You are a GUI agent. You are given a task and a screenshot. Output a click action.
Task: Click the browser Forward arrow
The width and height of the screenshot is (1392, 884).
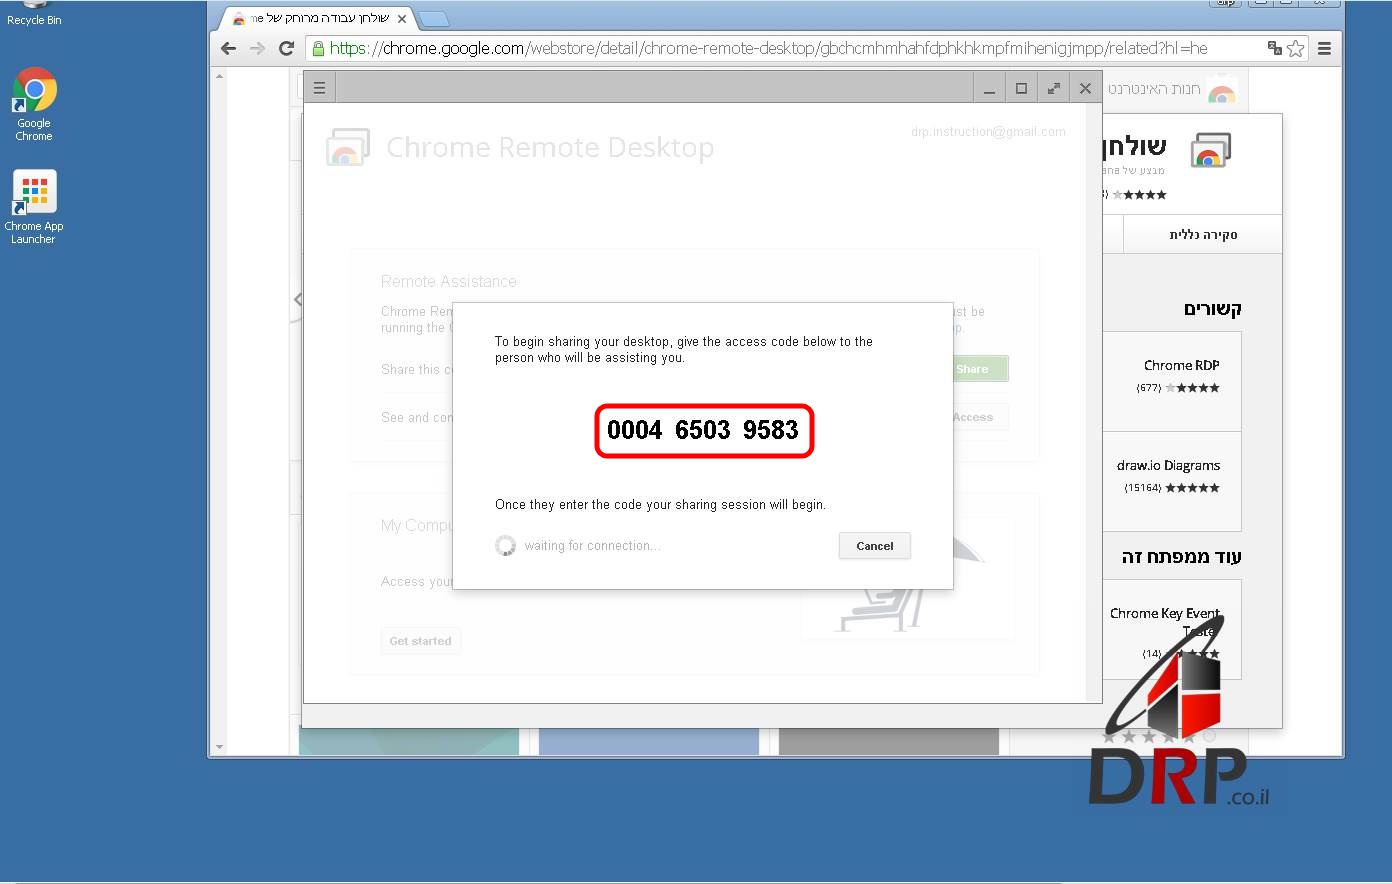[257, 48]
